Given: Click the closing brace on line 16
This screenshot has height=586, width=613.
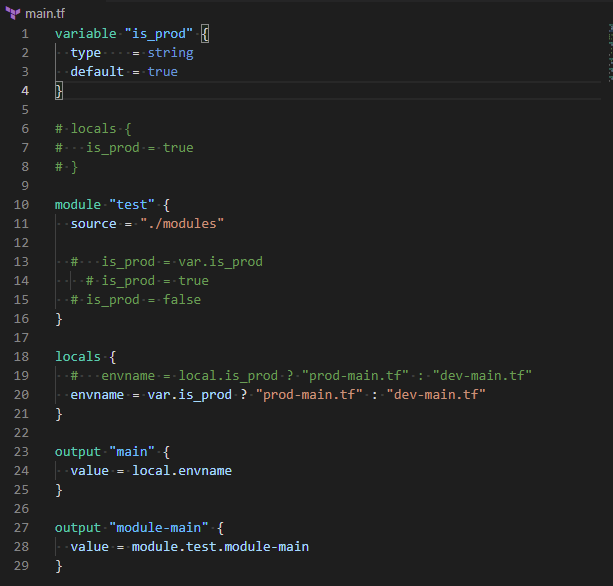Looking at the screenshot, I should [x=59, y=319].
